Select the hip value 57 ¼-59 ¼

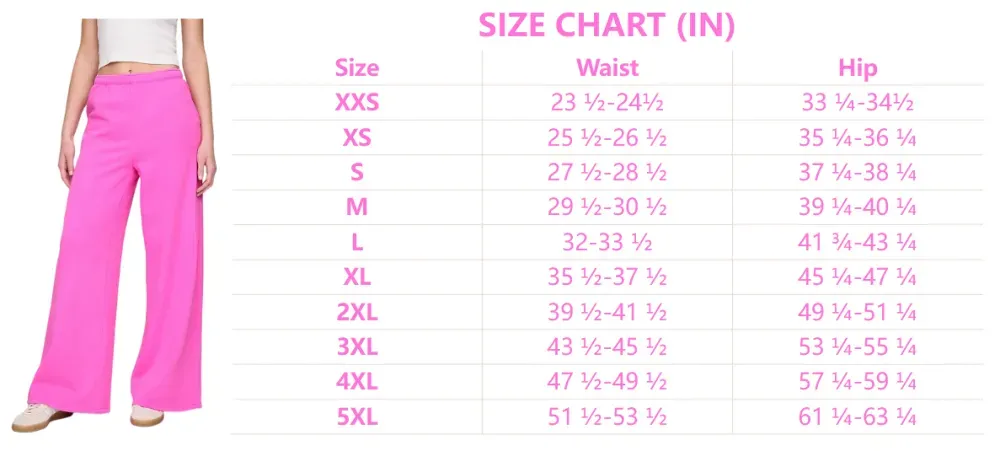click(x=858, y=382)
